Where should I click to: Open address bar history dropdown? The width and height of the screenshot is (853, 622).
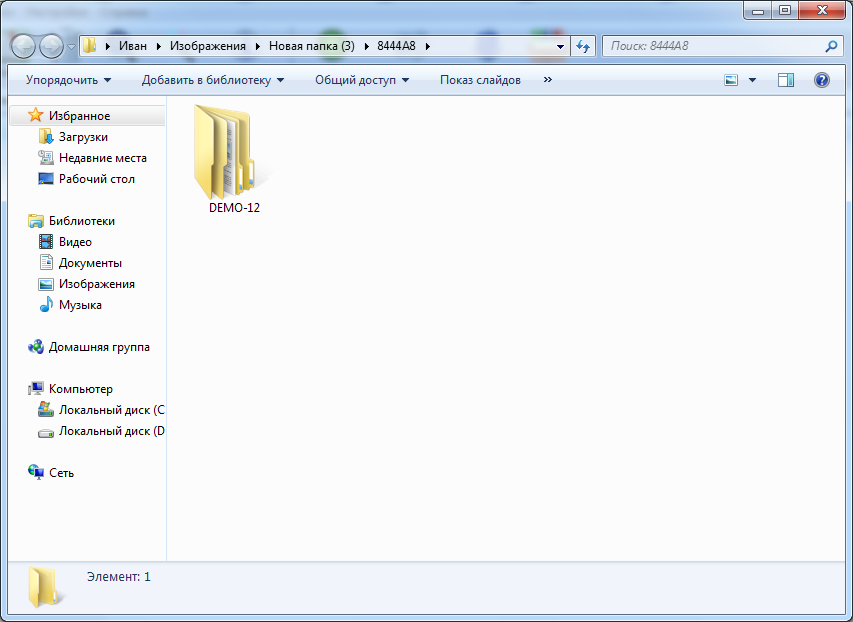click(x=560, y=46)
